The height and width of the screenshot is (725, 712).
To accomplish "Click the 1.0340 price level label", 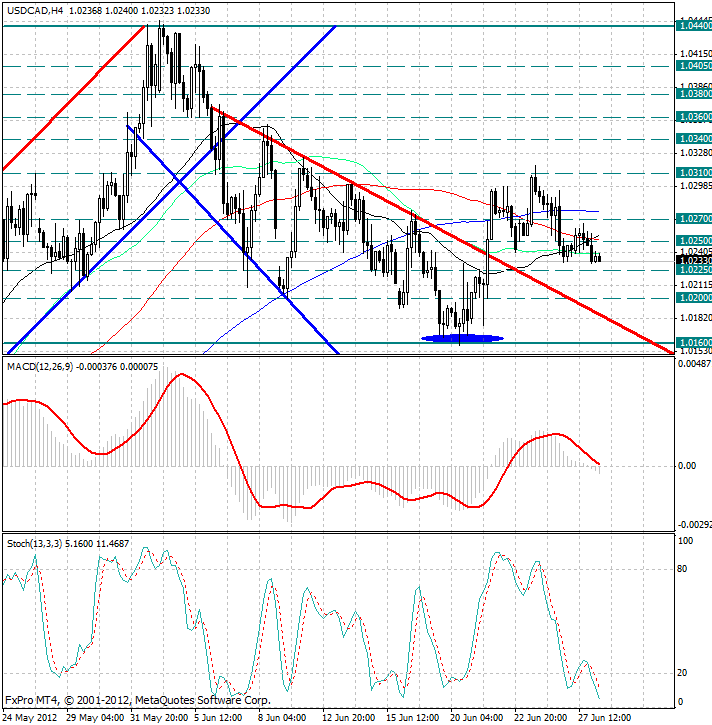I will point(694,139).
